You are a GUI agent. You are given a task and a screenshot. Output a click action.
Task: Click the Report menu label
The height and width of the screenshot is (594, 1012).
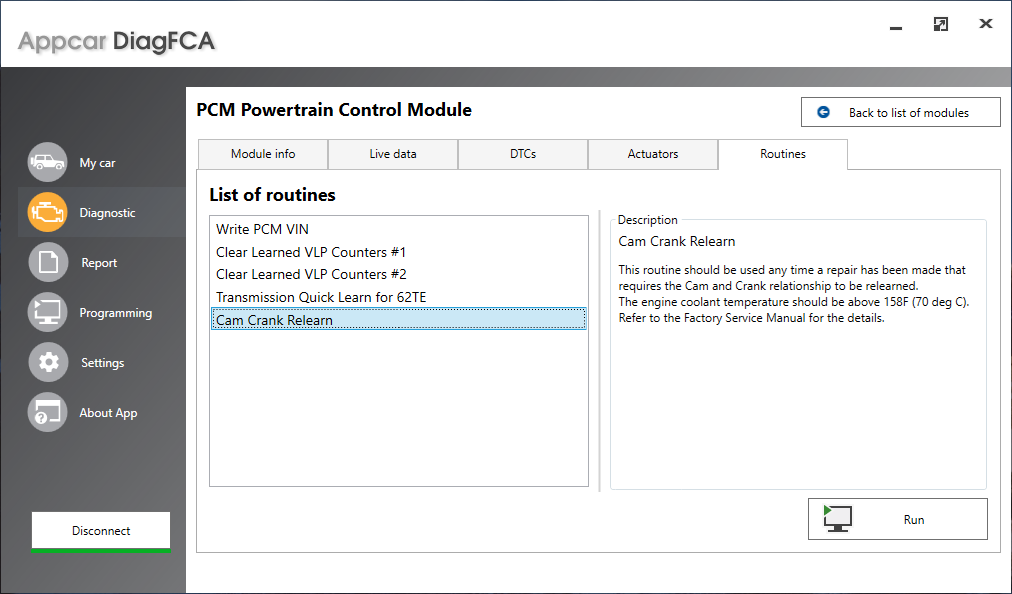pyautogui.click(x=99, y=263)
